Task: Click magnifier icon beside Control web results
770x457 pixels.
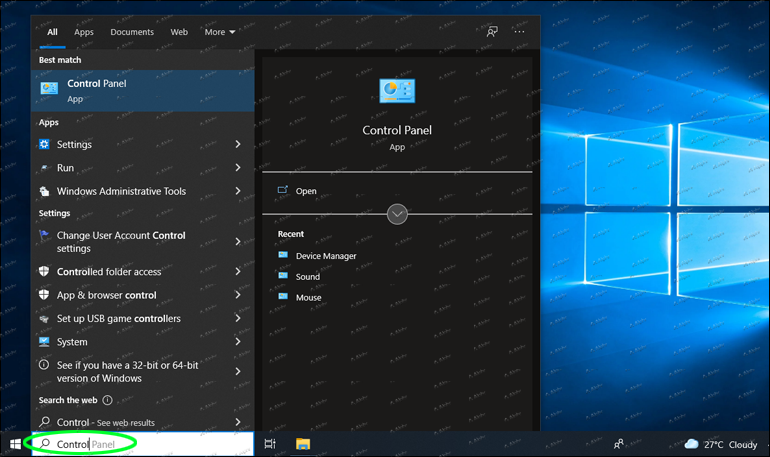Action: coord(45,422)
